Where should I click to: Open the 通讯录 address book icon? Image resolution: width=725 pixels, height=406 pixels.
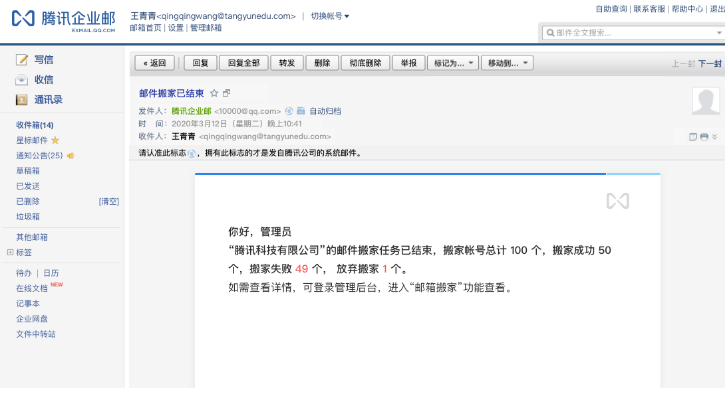22,99
